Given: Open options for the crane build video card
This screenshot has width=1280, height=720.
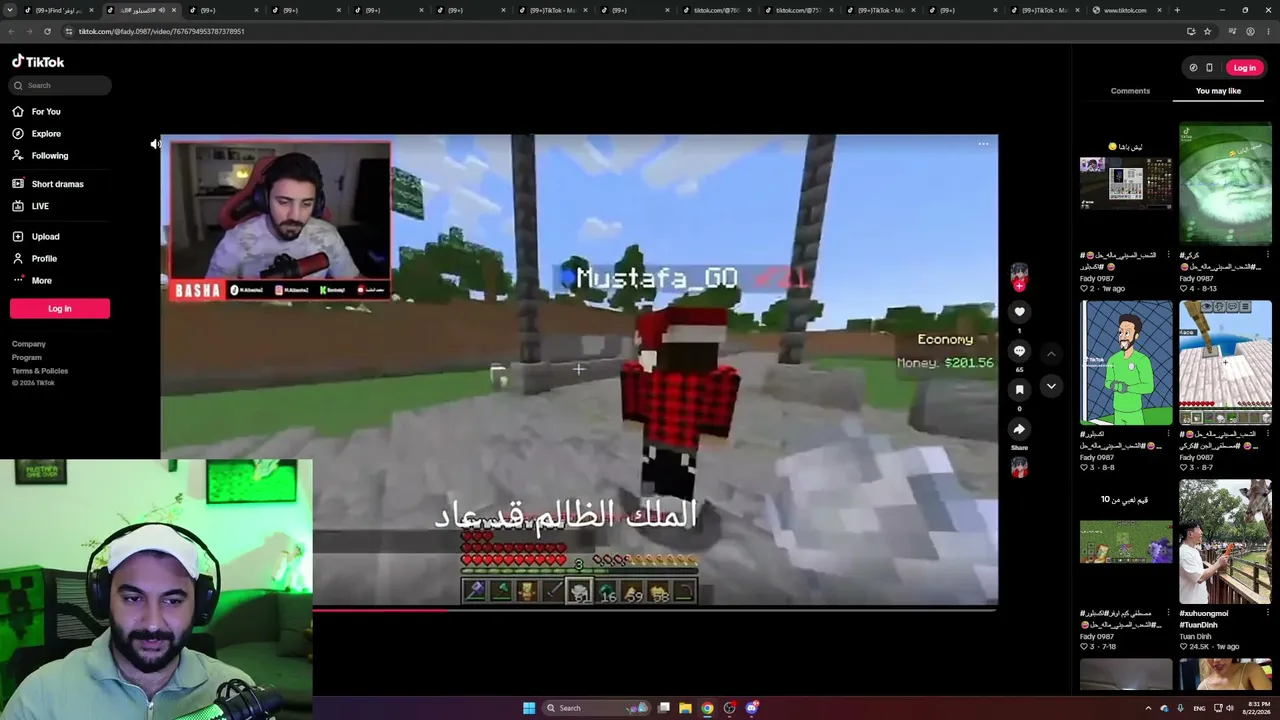Looking at the screenshot, I should (x=1267, y=434).
